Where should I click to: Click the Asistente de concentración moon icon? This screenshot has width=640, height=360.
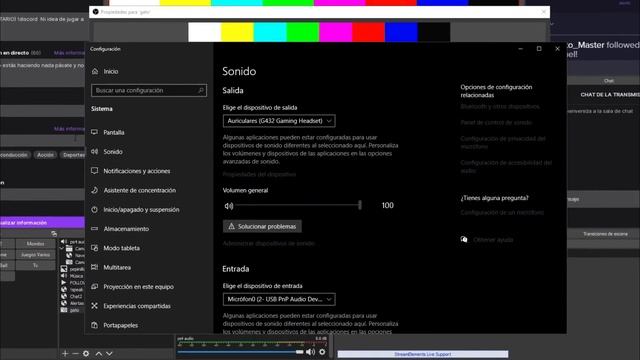click(x=95, y=190)
